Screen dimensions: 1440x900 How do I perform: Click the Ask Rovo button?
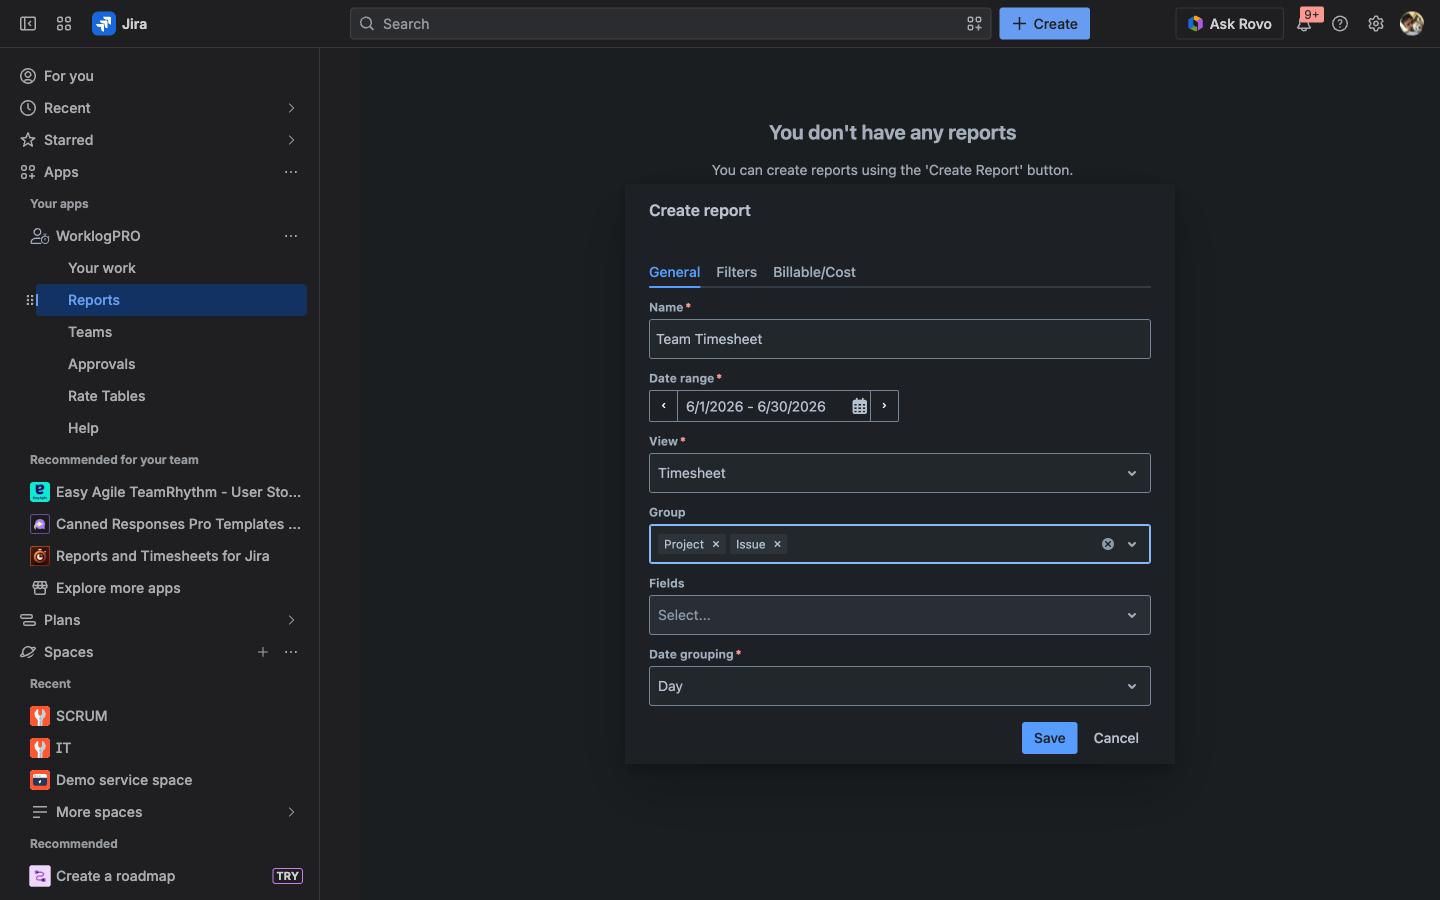[1229, 24]
